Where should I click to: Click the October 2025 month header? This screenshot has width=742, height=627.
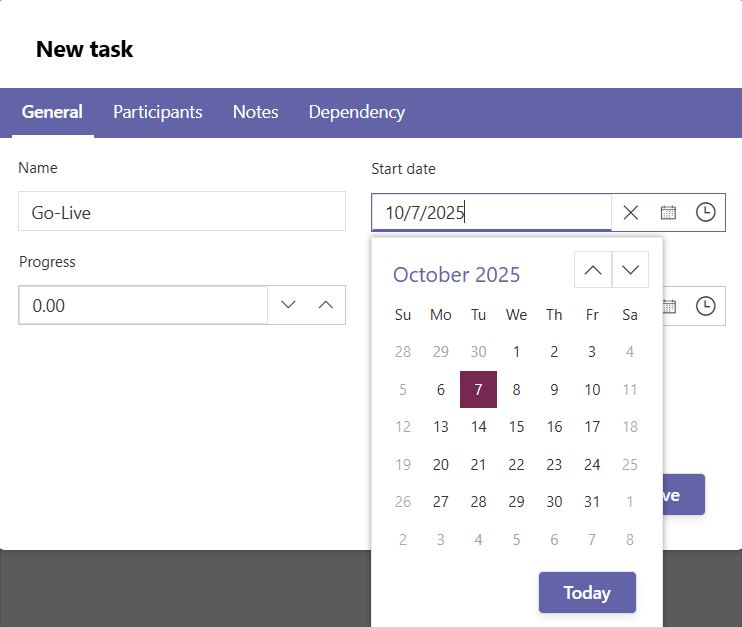[x=456, y=274]
